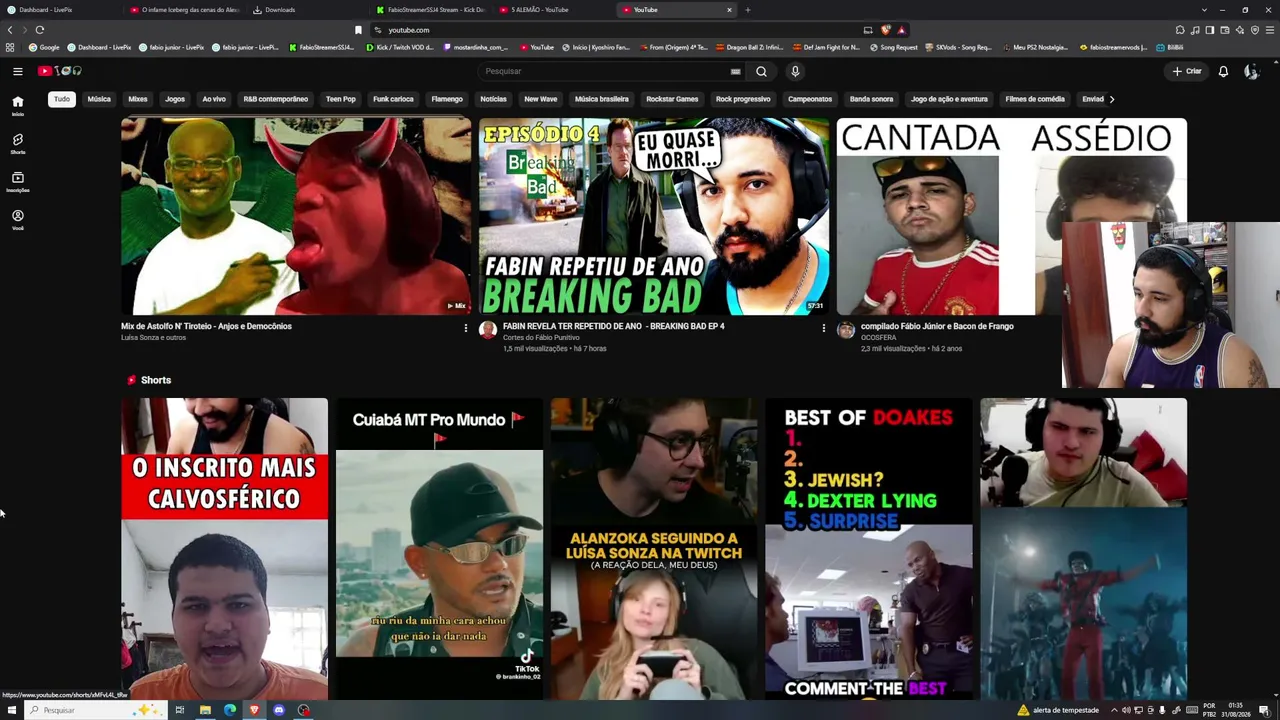Click the storm alert weather widget
This screenshot has height=720, width=1280.
(1058, 710)
